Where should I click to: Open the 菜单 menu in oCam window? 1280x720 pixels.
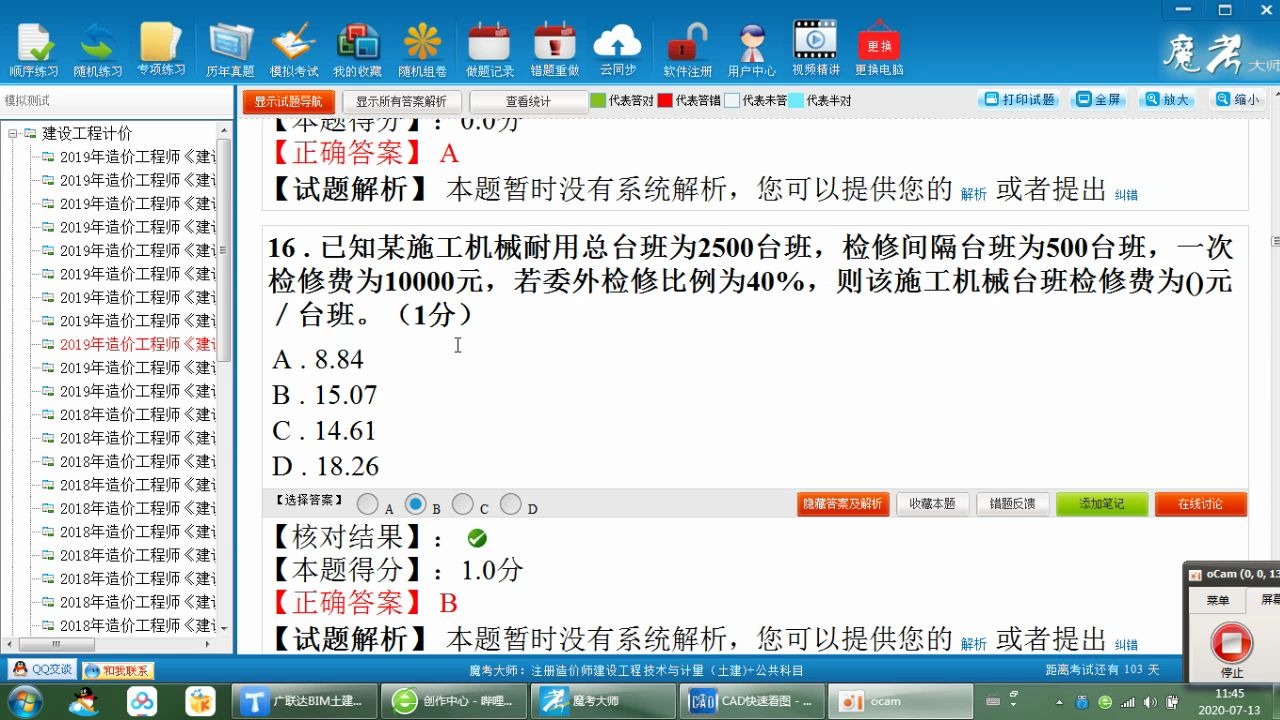tap(1216, 600)
